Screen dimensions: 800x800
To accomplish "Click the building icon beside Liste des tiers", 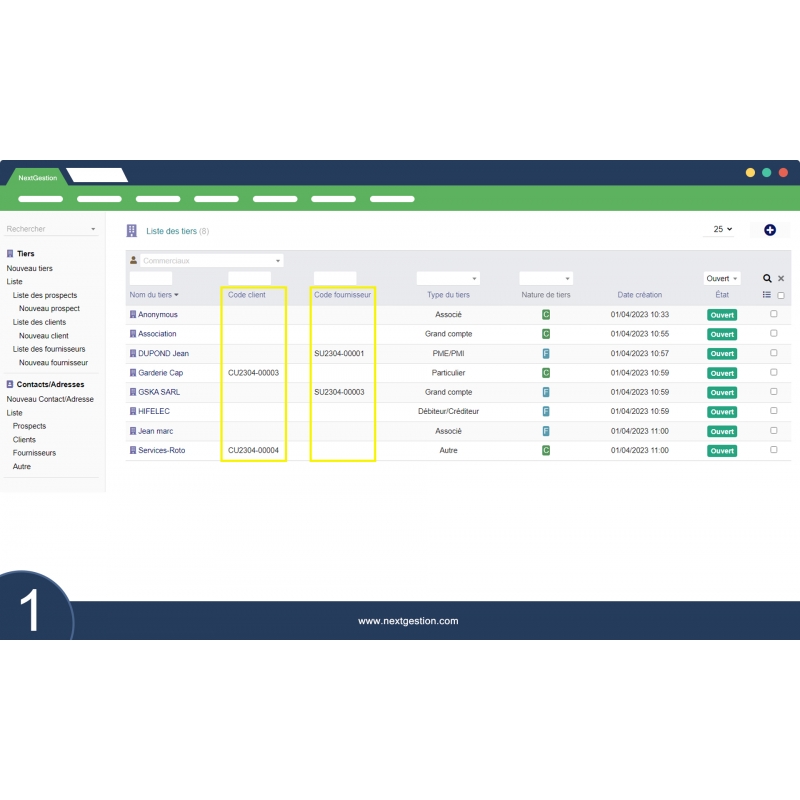I will (x=132, y=231).
